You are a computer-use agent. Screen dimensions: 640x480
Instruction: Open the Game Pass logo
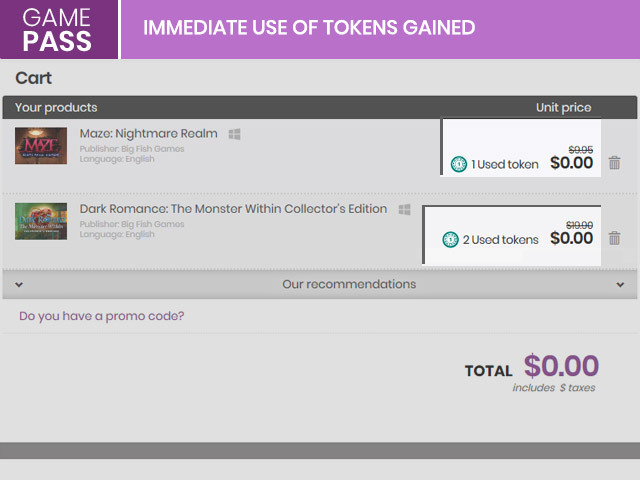click(58, 29)
